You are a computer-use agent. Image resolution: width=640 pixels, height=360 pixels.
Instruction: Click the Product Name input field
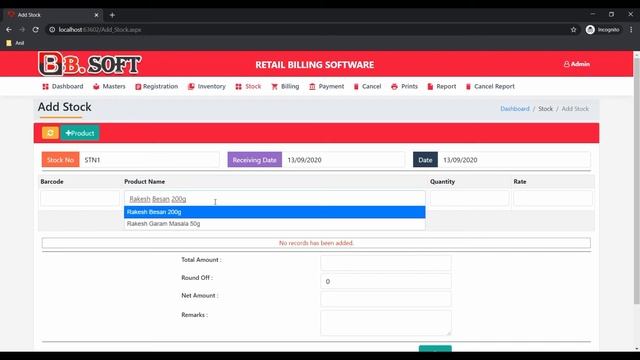[x=274, y=199]
